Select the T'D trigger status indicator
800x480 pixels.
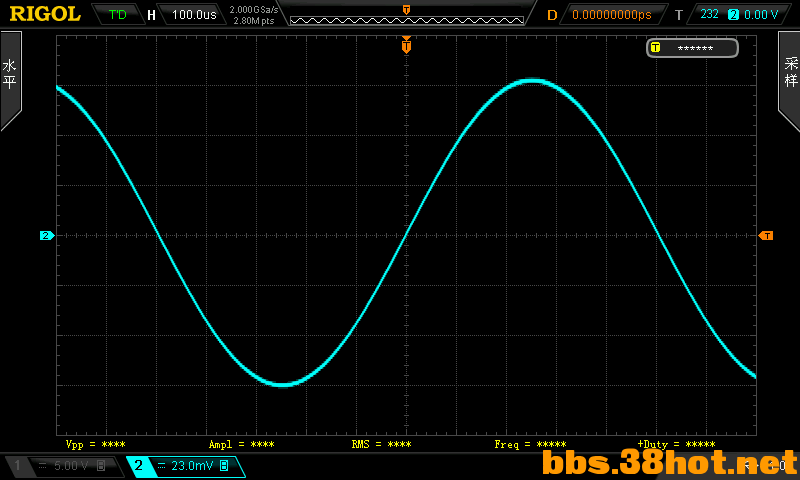point(117,14)
